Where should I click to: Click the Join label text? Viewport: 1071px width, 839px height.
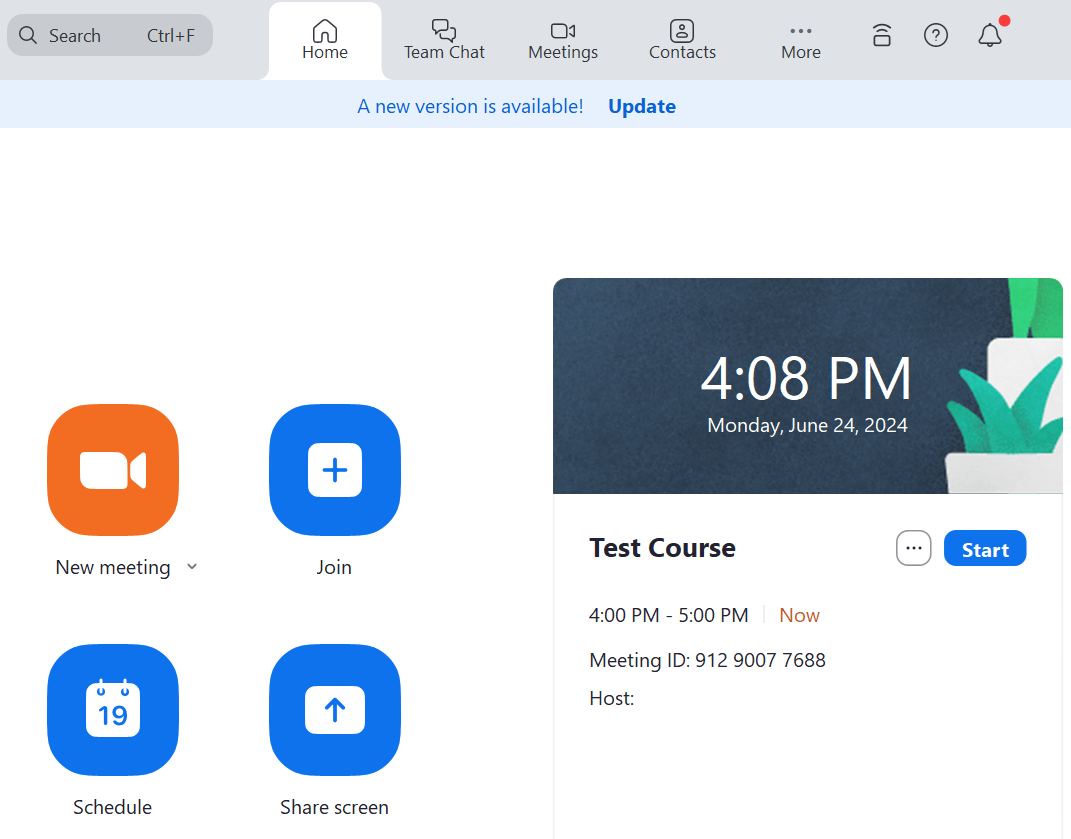click(x=334, y=567)
